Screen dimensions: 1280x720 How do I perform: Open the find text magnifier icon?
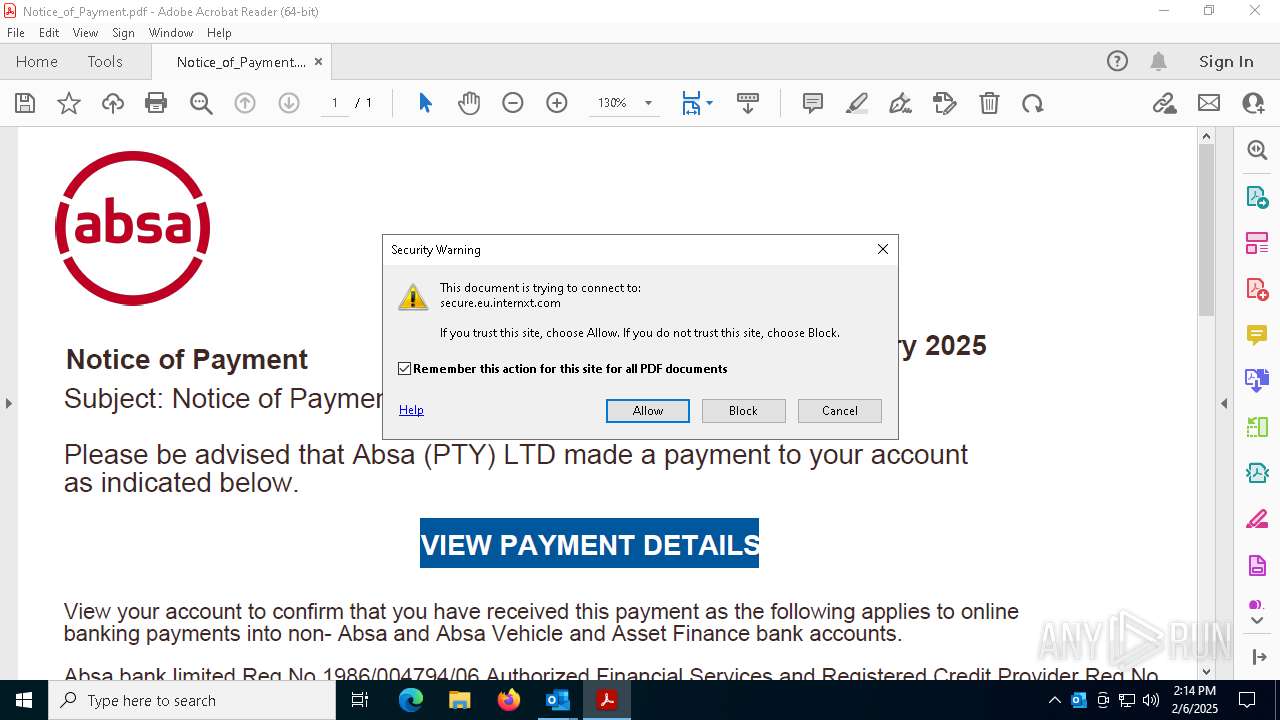pos(201,103)
